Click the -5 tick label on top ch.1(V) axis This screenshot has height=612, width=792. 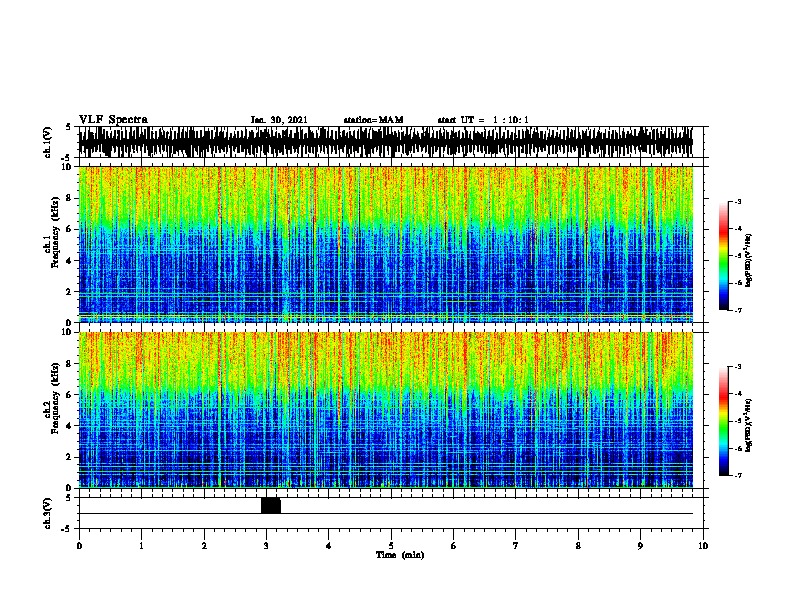click(x=67, y=158)
